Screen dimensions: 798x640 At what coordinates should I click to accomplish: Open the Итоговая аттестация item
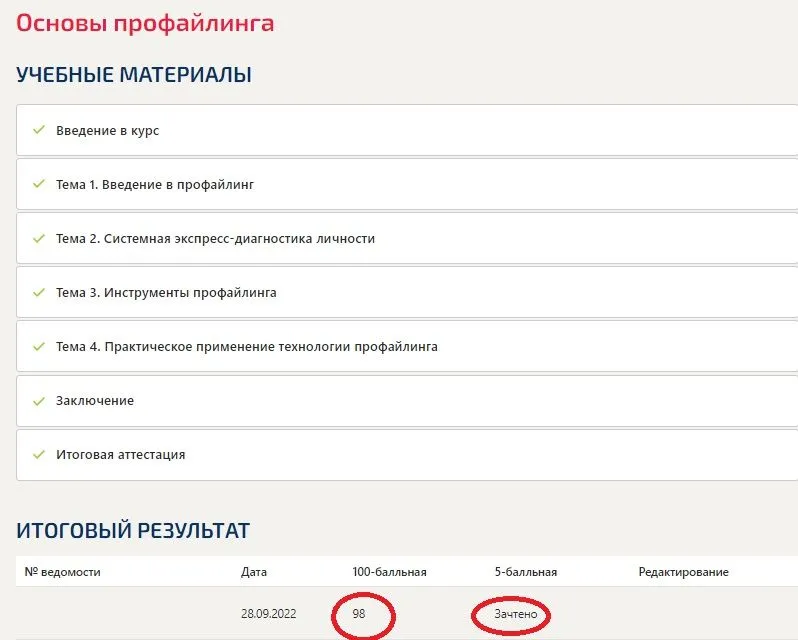coord(120,455)
